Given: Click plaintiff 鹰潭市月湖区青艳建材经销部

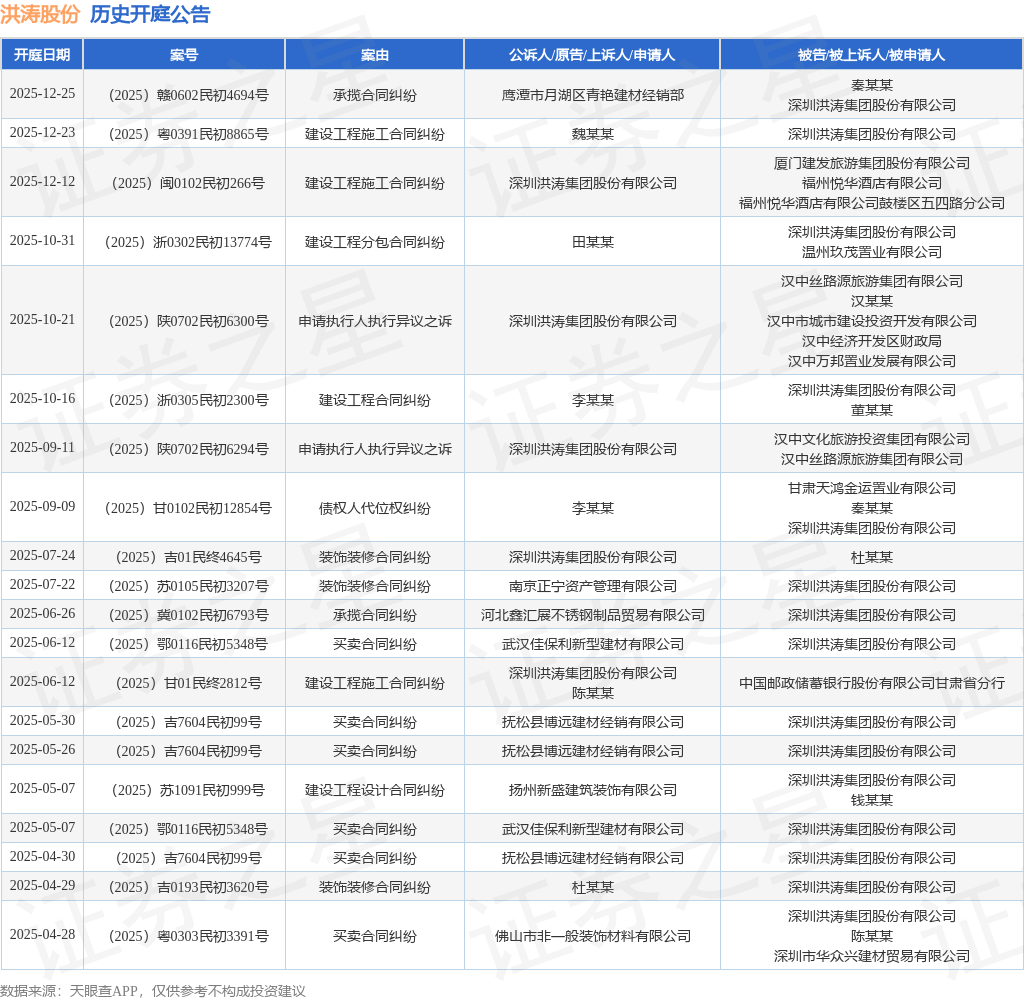Looking at the screenshot, I should tap(592, 95).
